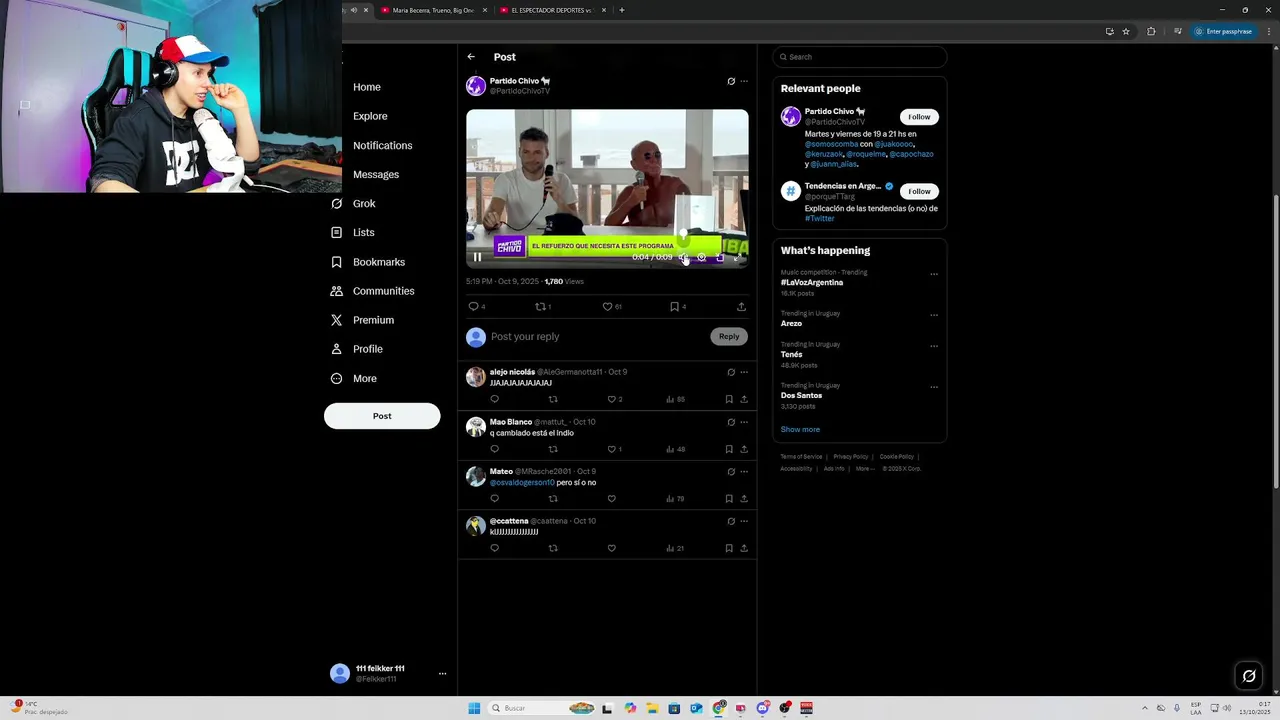Pause the playing video
This screenshot has height=720, width=1280.
coord(477,257)
